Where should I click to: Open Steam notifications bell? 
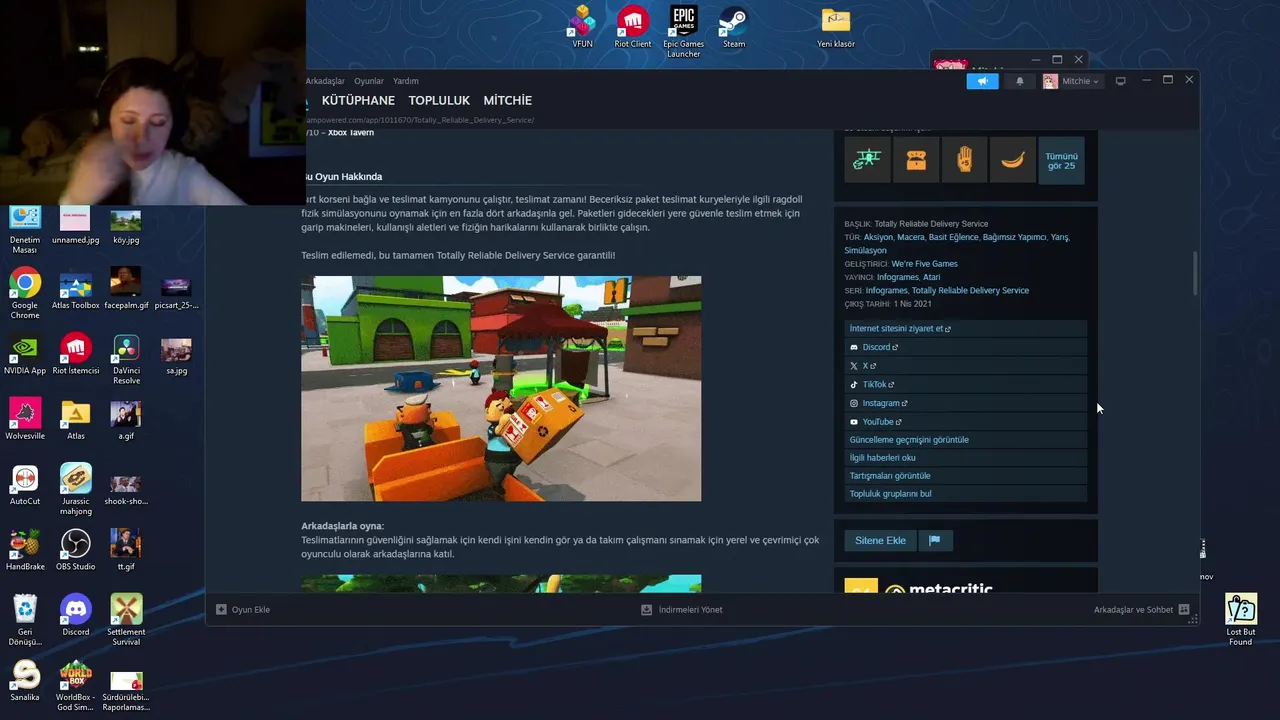pos(1019,81)
